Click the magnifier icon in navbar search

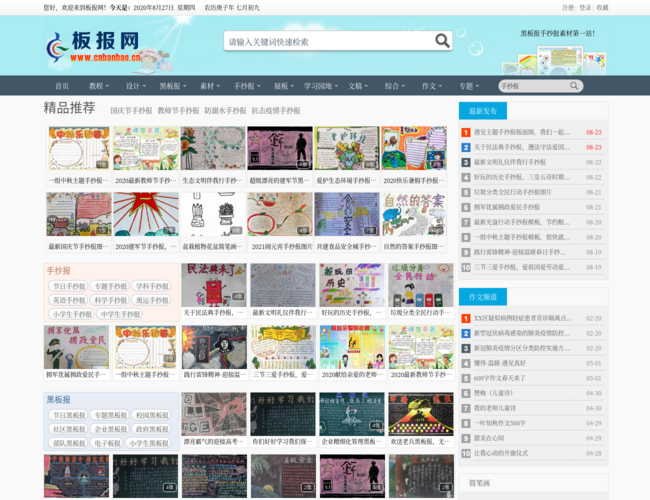pos(574,86)
